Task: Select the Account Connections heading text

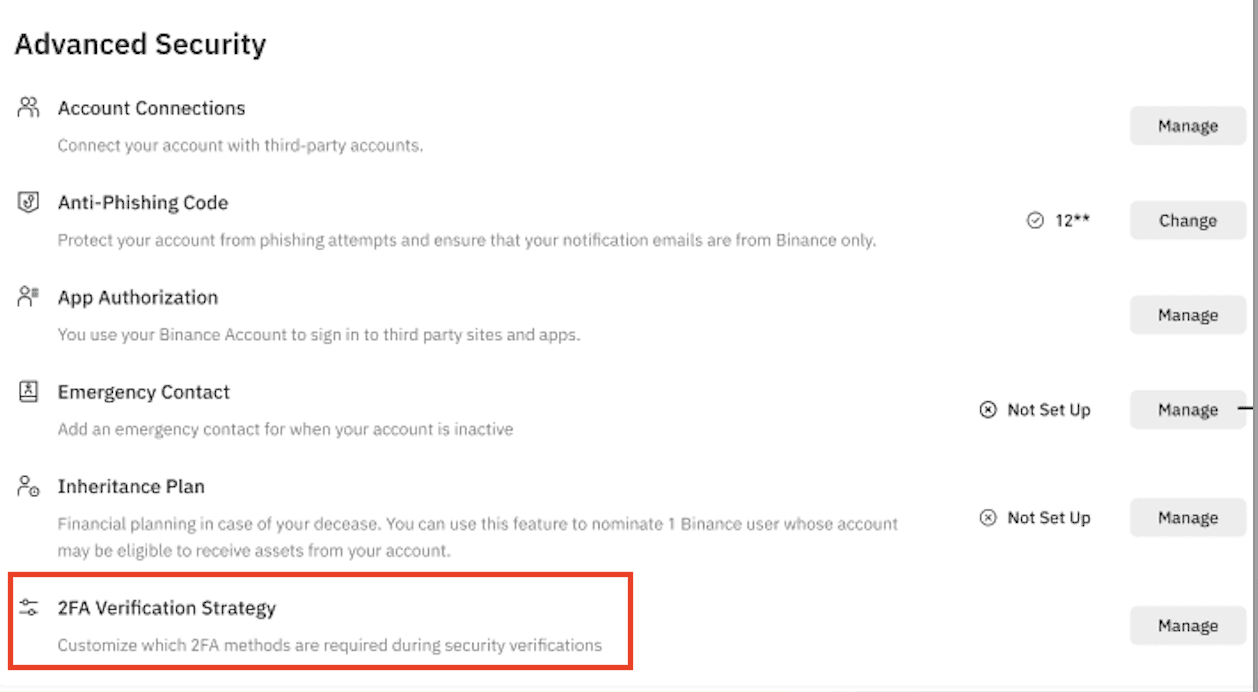Action: point(151,108)
